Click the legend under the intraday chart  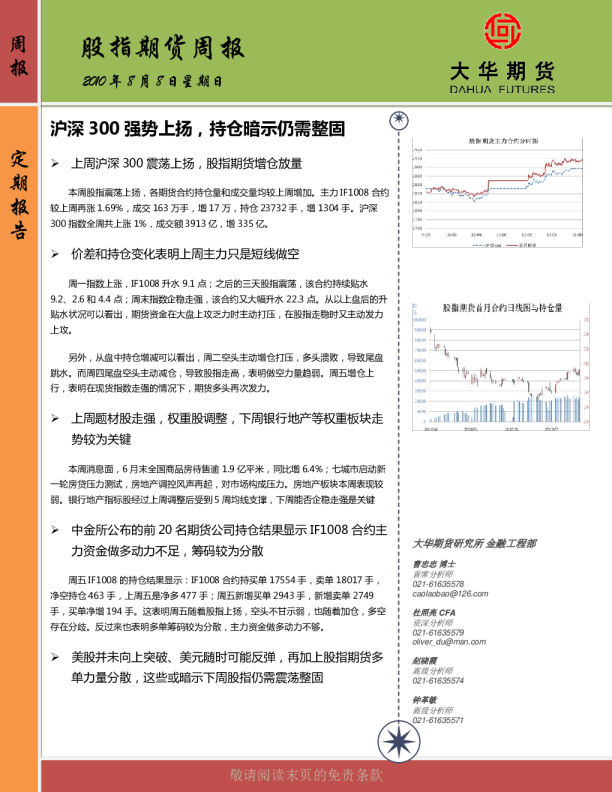pyautogui.click(x=499, y=243)
